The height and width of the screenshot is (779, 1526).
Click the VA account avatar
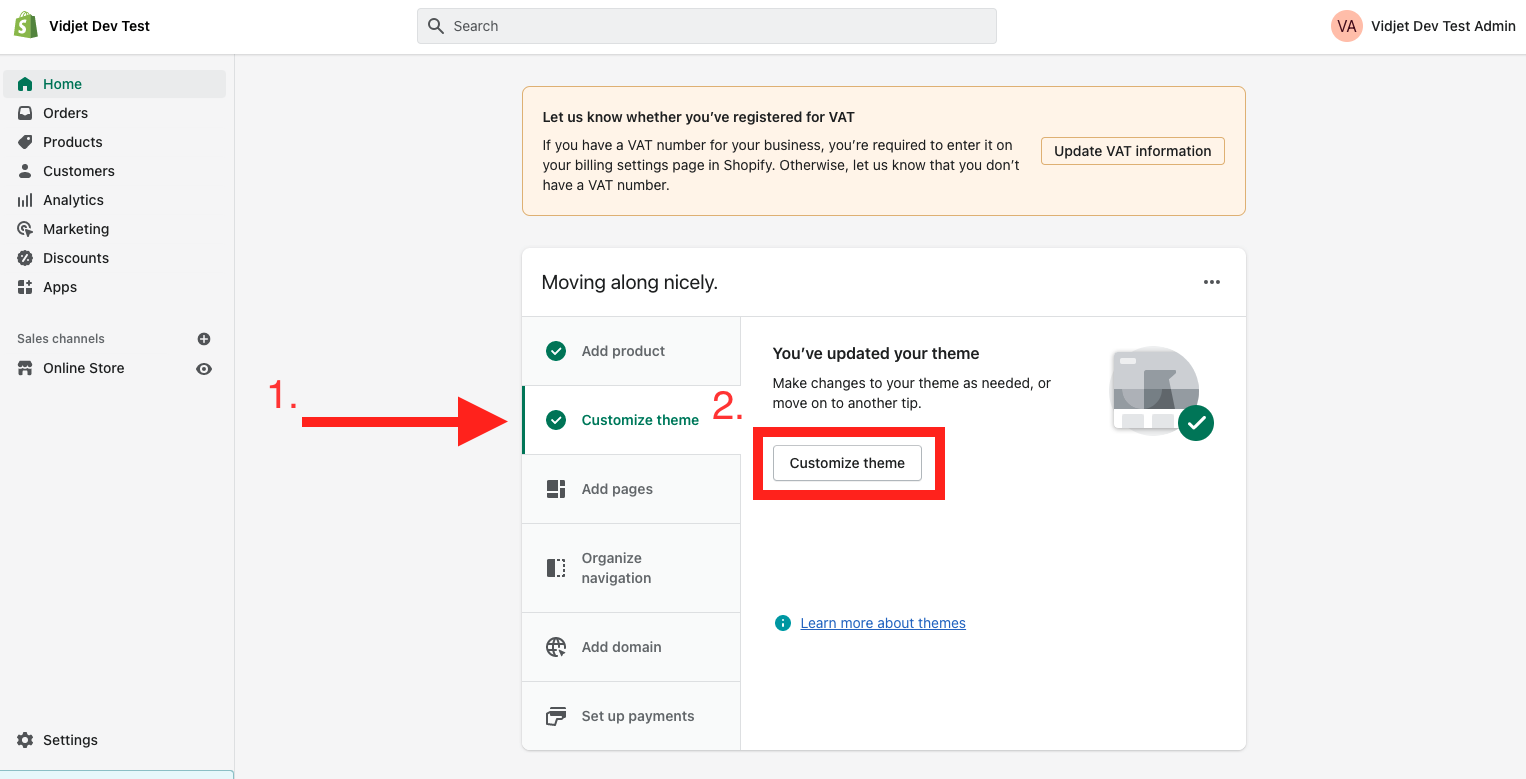(x=1347, y=26)
